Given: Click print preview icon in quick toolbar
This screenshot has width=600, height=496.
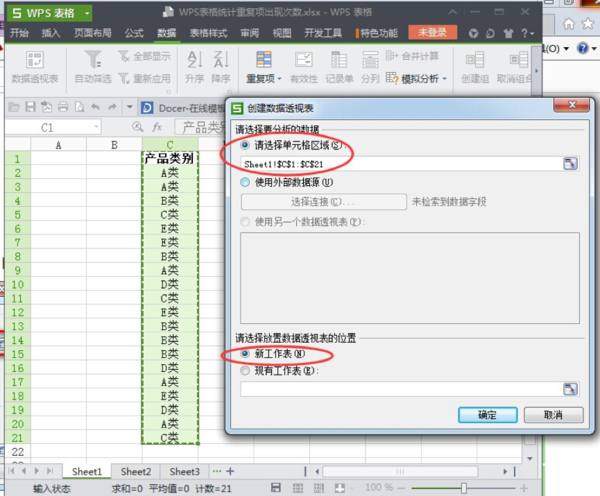Looking at the screenshot, I should click(79, 107).
